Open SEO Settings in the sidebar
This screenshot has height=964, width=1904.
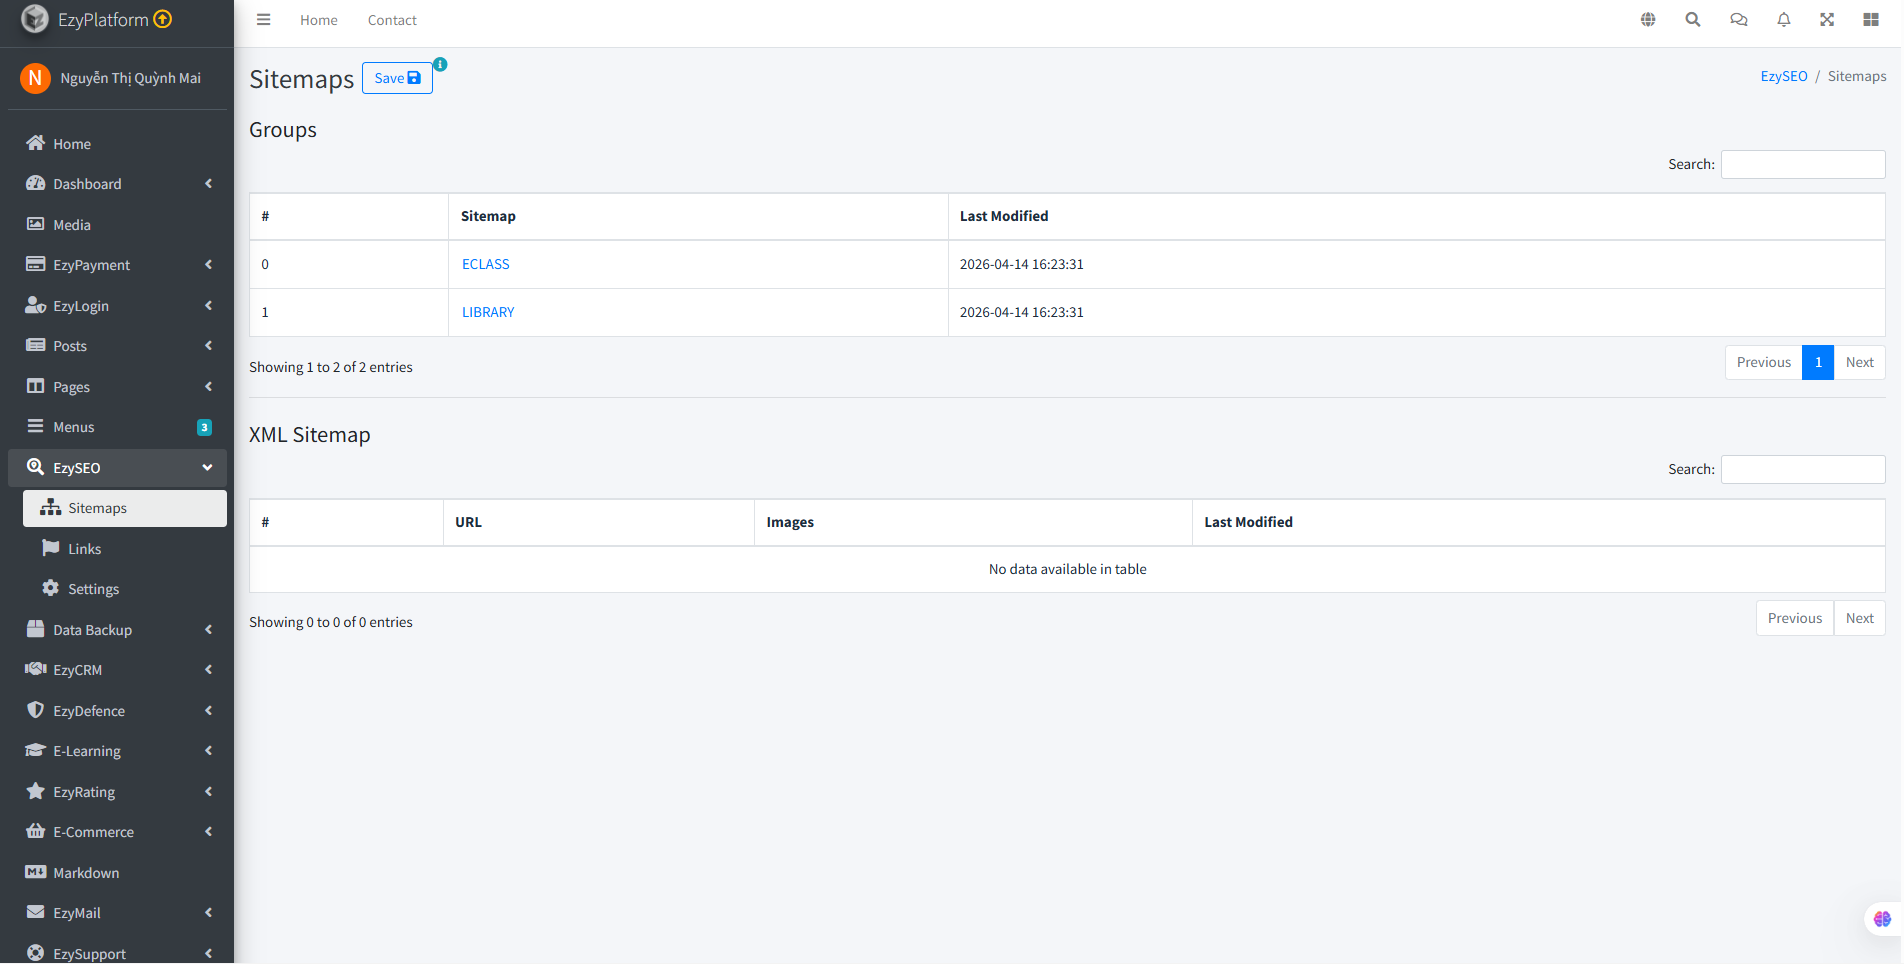(x=93, y=589)
